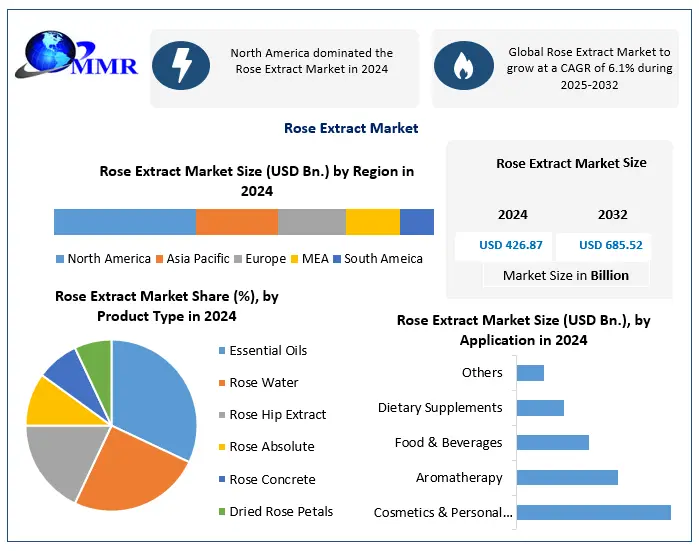The image size is (699, 551).
Task: Click the flame icon circle
Action: click(462, 66)
